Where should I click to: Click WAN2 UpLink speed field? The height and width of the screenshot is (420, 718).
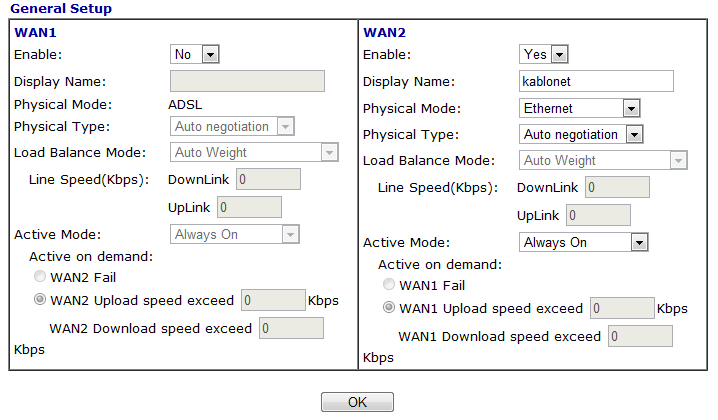pos(598,215)
